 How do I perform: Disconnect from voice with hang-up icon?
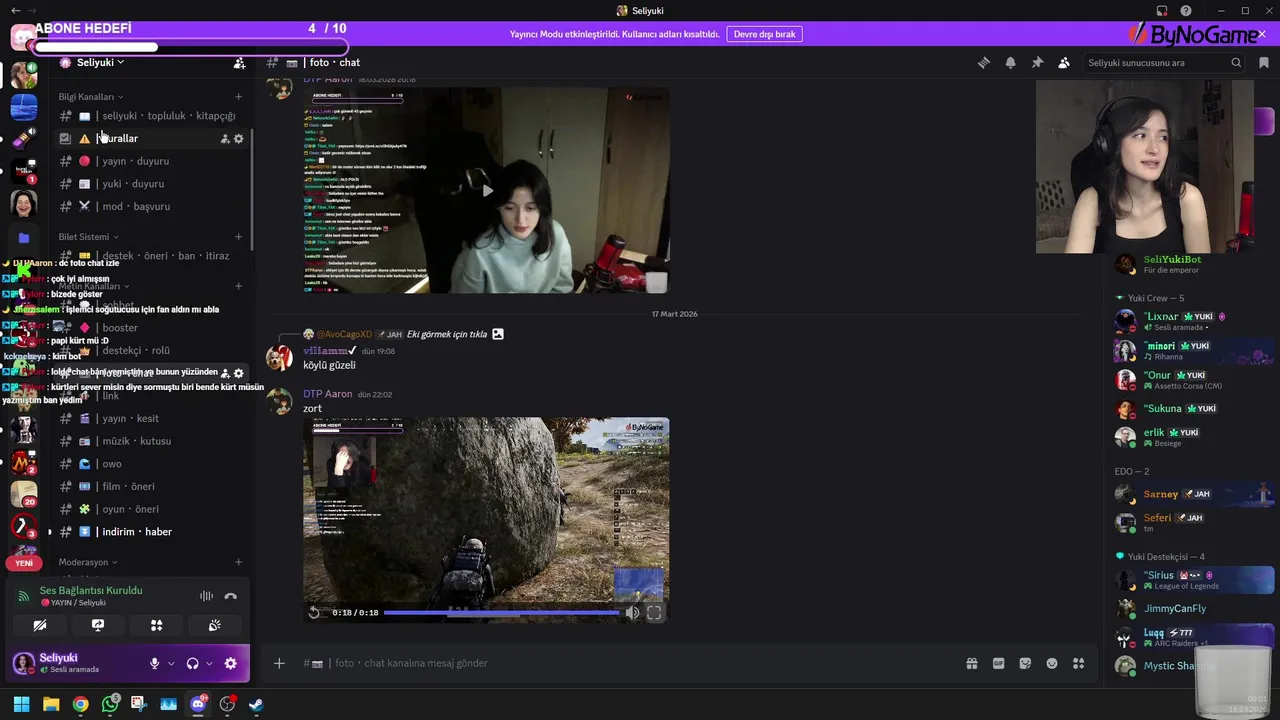[x=231, y=596]
